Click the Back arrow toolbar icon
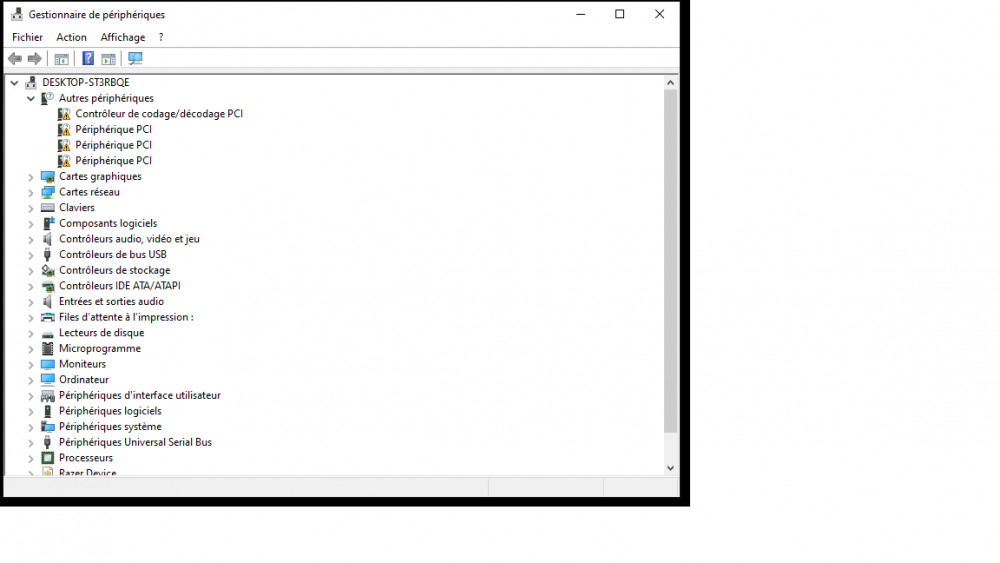Screen dimensions: 1000x563 coord(15,59)
